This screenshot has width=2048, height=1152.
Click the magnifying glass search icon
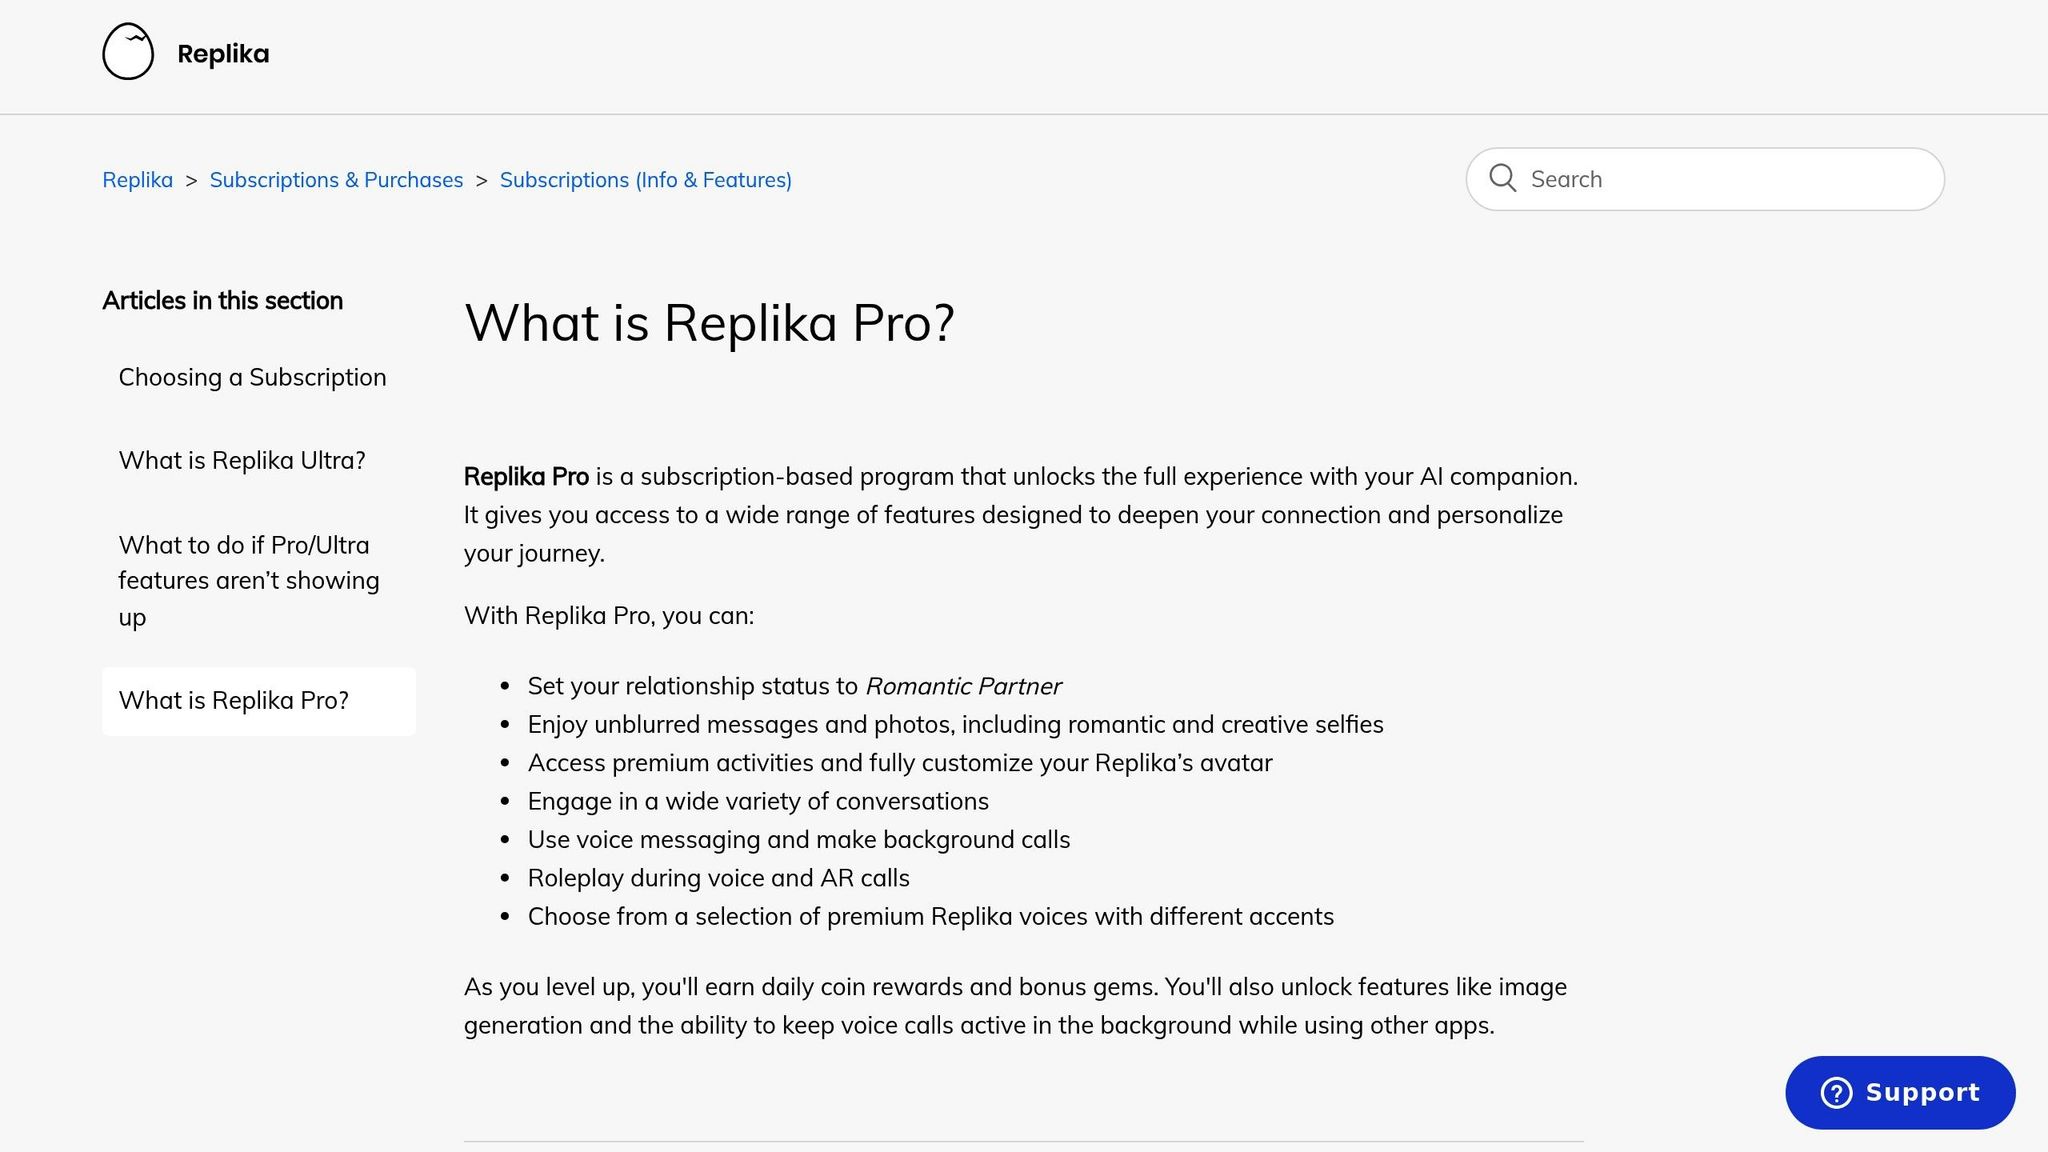point(1504,178)
